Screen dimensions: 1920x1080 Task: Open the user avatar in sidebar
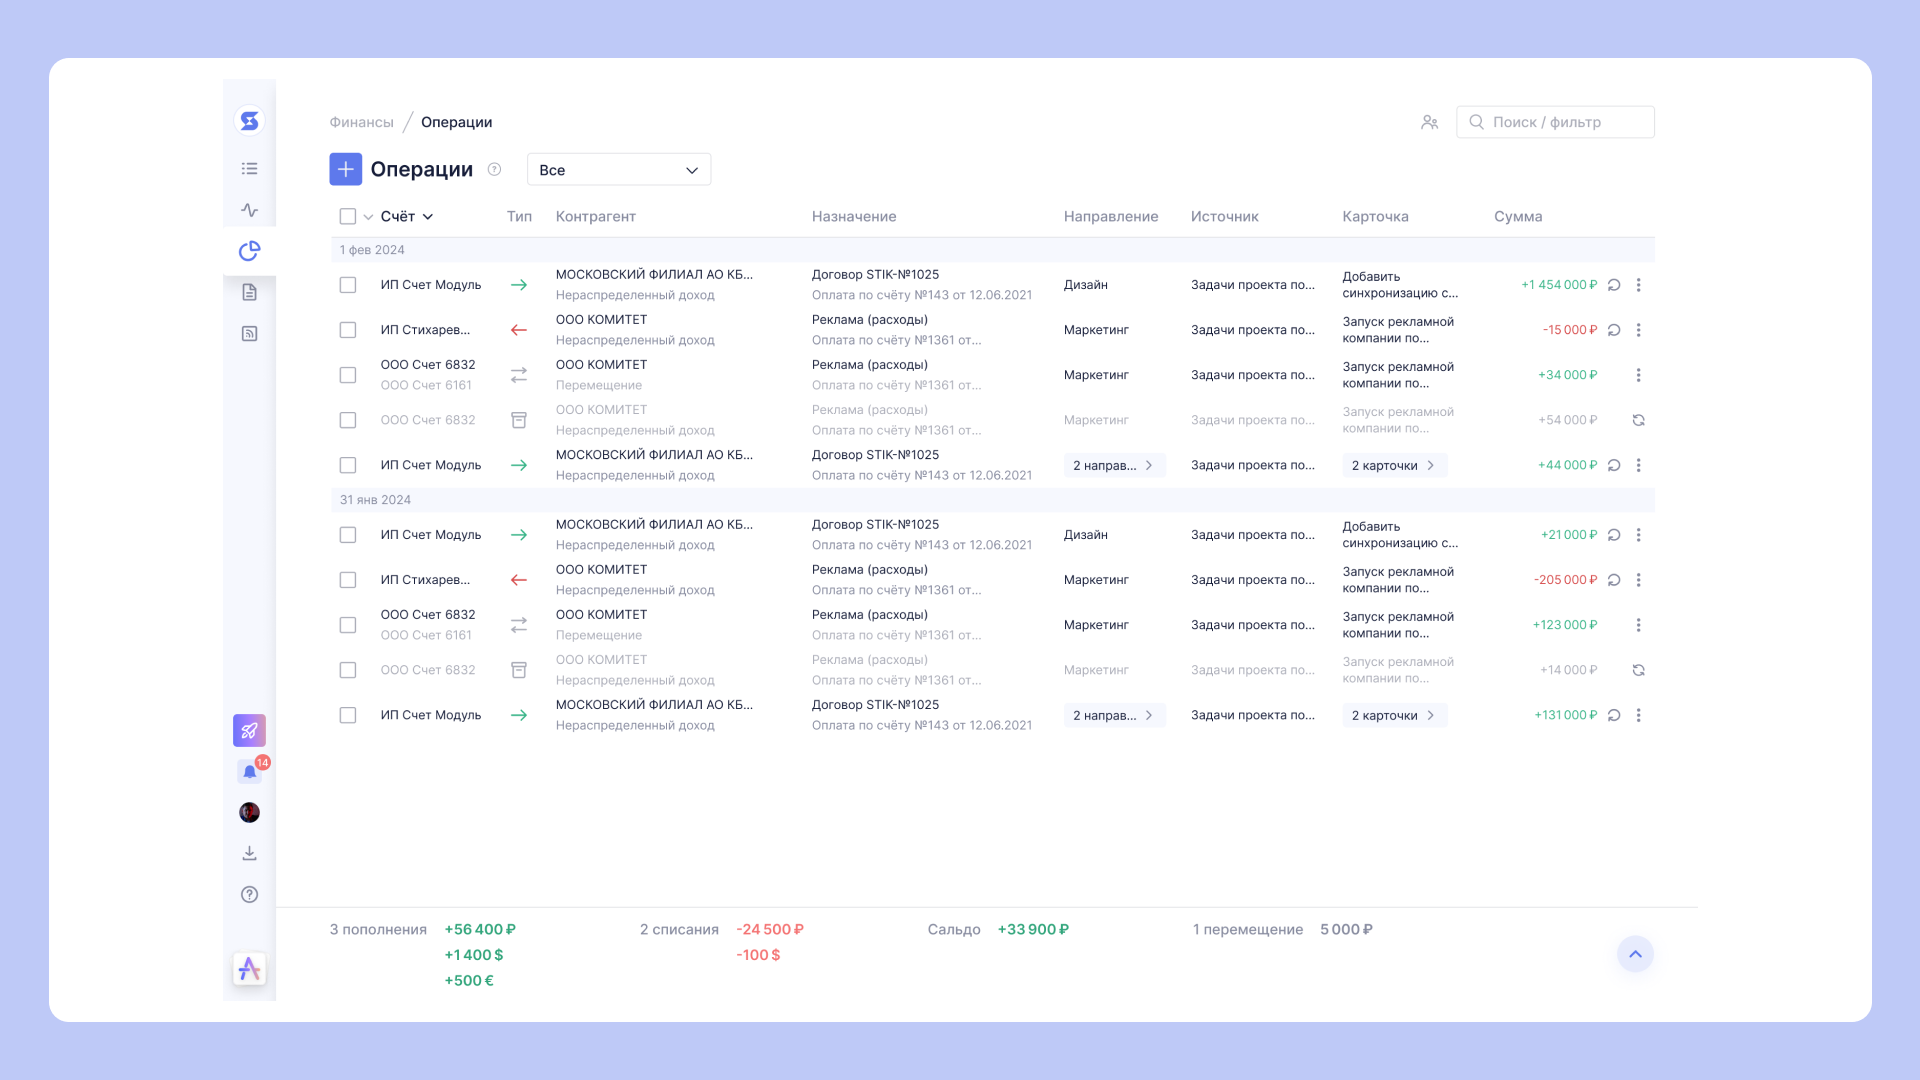coord(249,812)
